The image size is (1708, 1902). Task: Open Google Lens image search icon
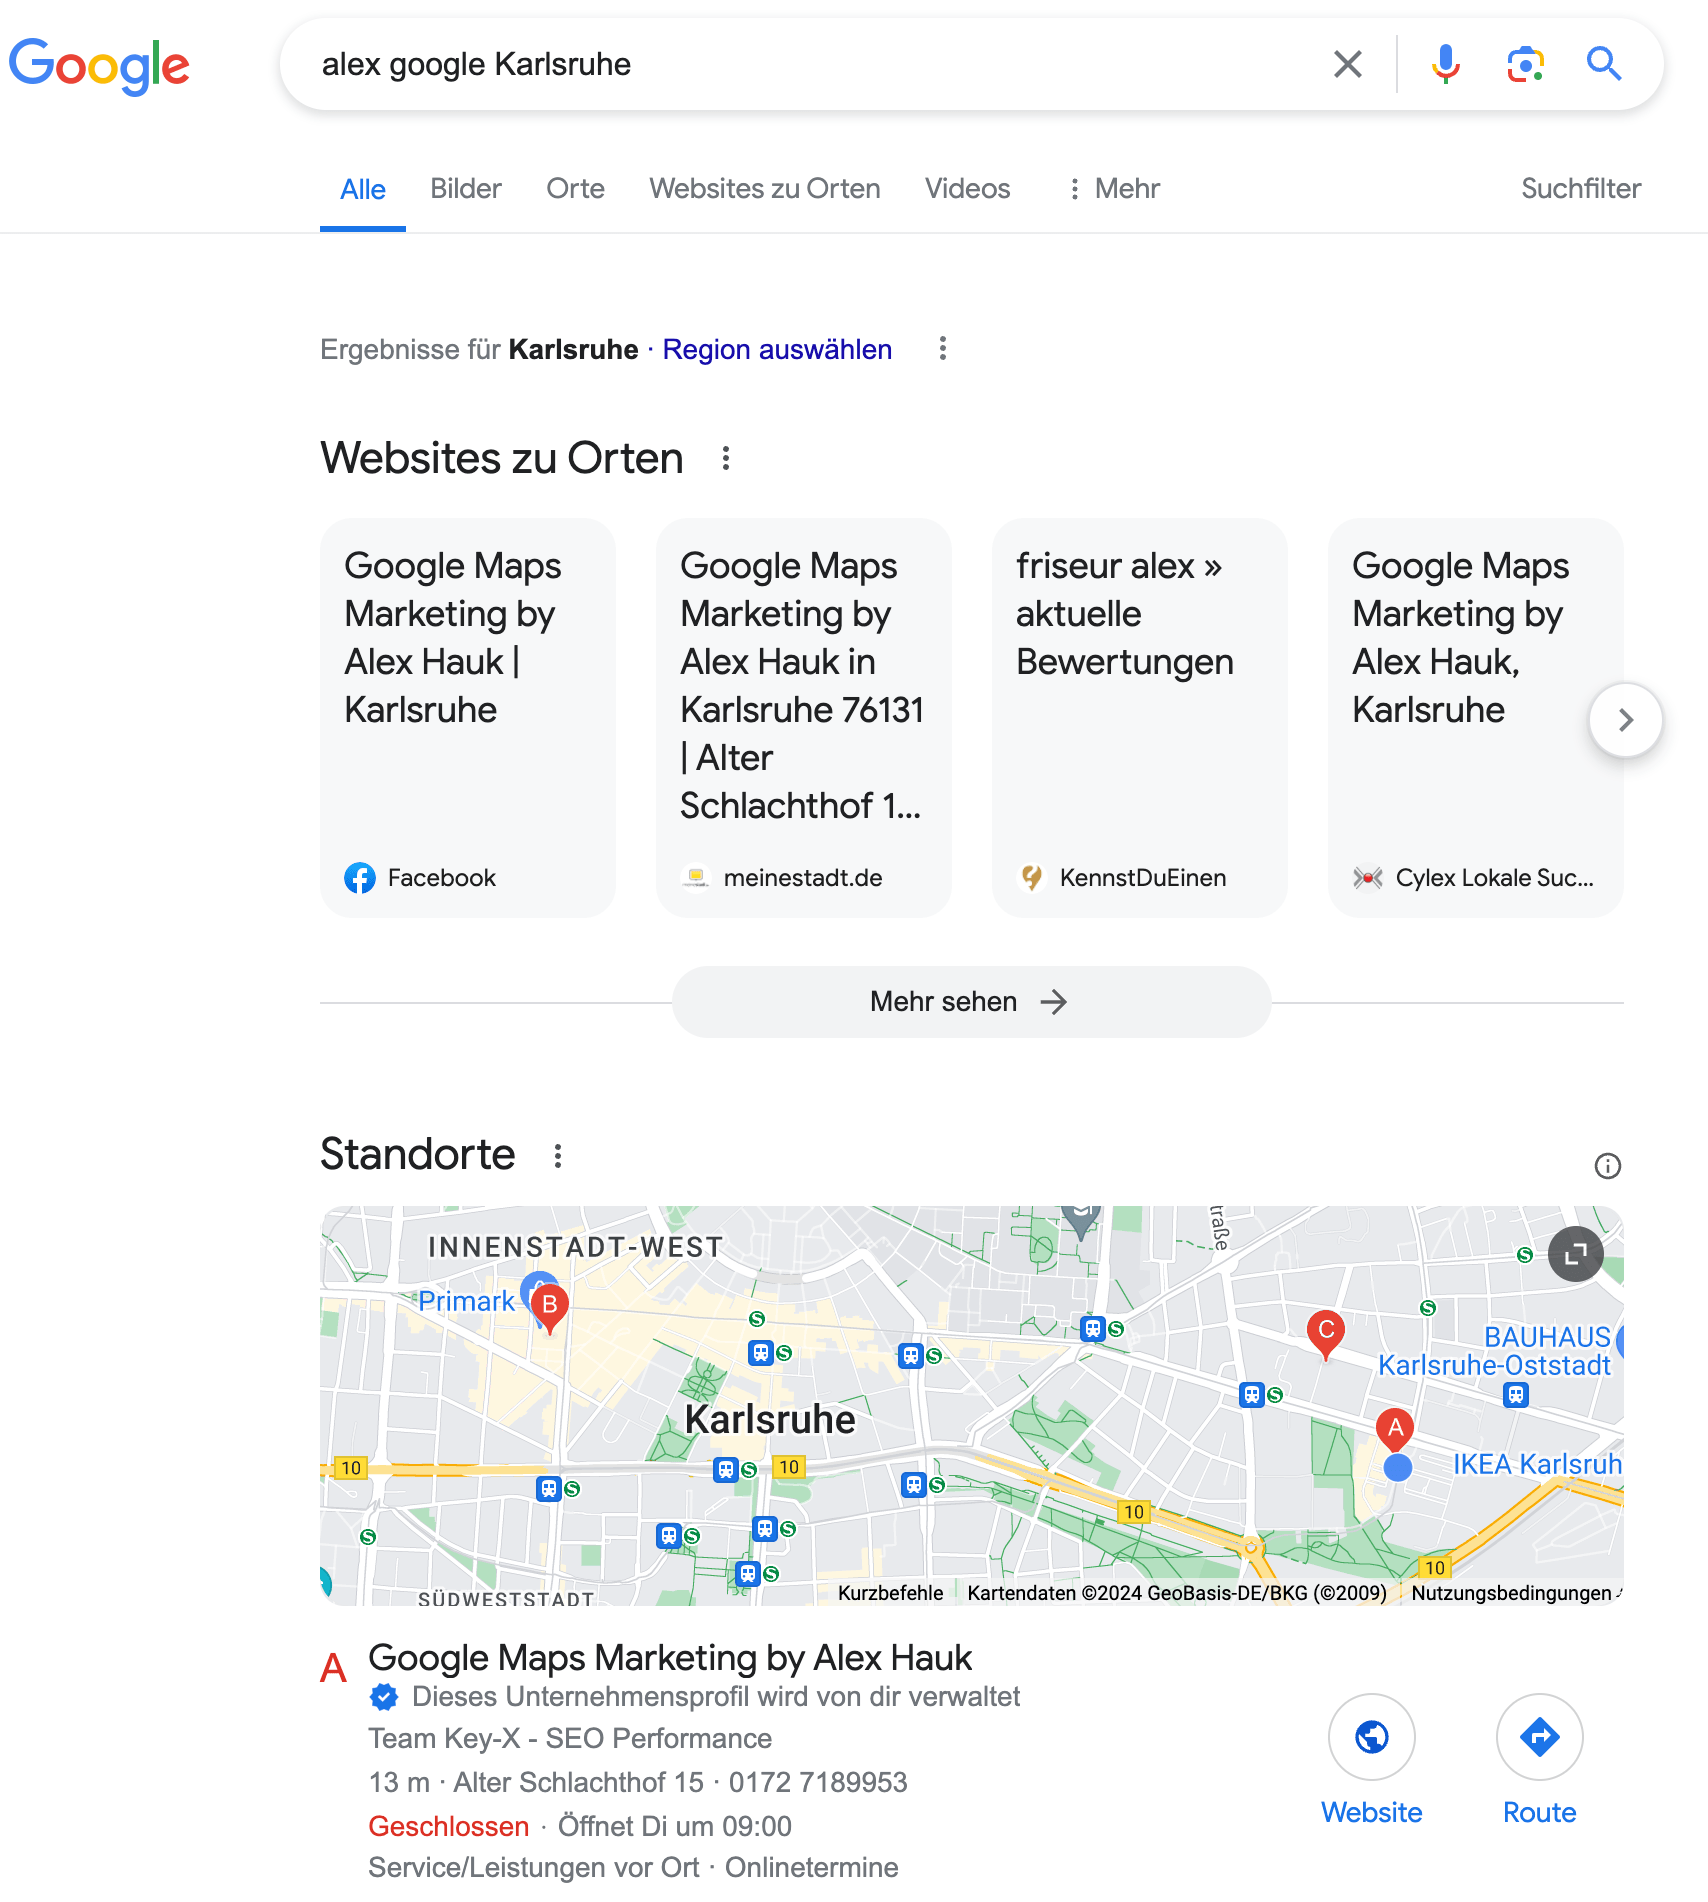point(1525,64)
